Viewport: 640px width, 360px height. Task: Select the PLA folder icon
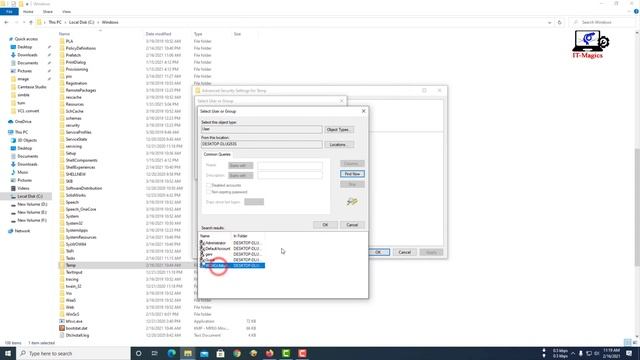[62, 41]
